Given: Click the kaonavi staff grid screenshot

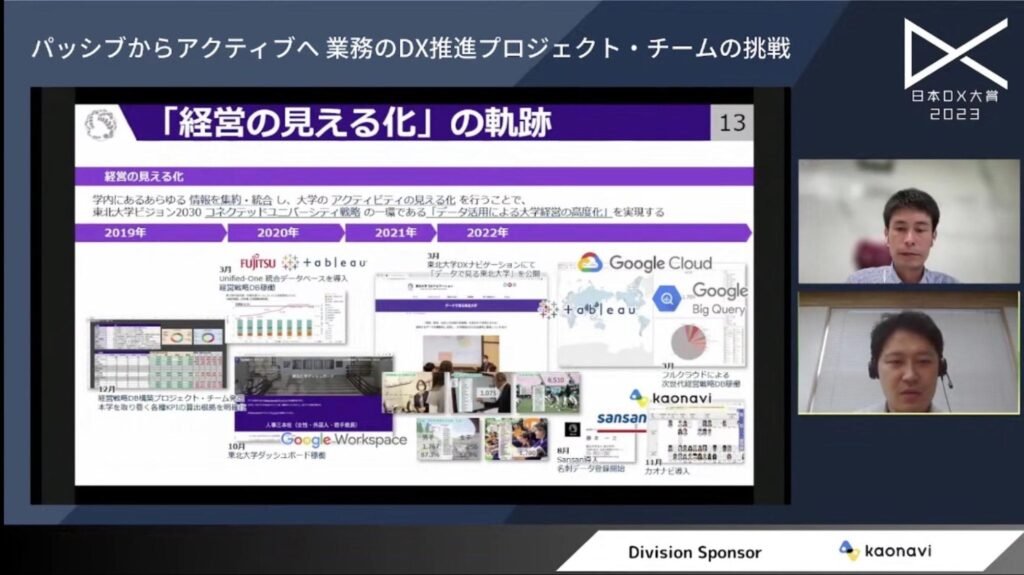Looking at the screenshot, I should (696, 435).
